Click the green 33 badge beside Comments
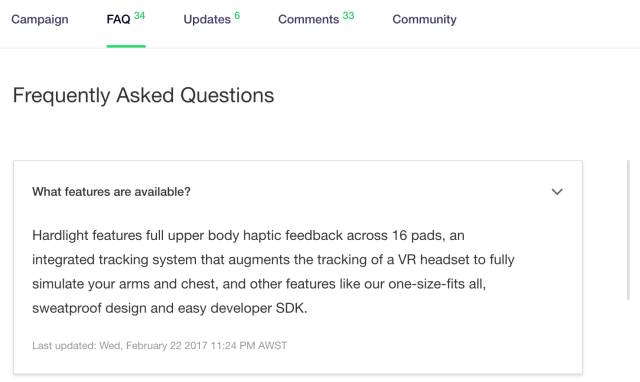This screenshot has height=382, width=640. pos(348,16)
